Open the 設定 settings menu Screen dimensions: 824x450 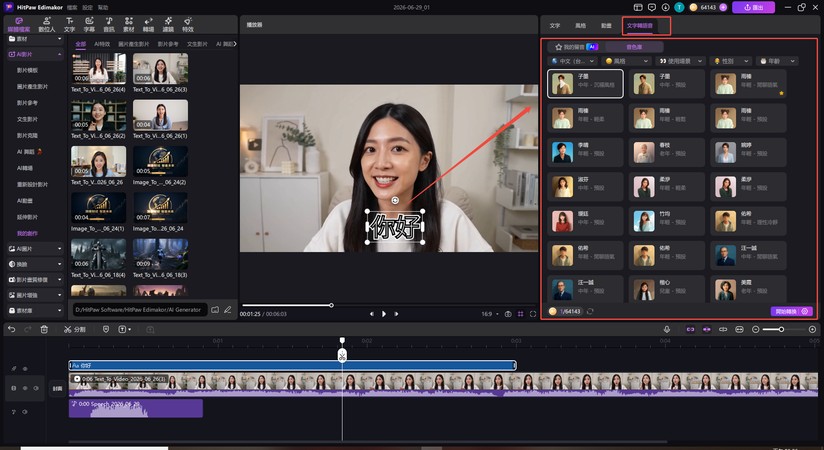tap(87, 7)
